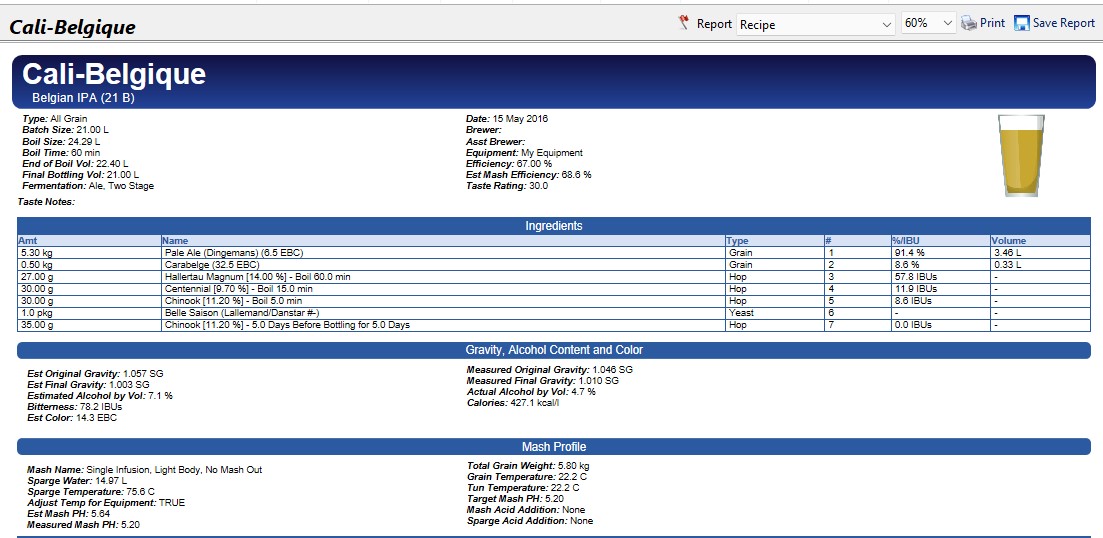The image size is (1103, 538).
Task: Click the Volume column header
Action: coord(1009,241)
